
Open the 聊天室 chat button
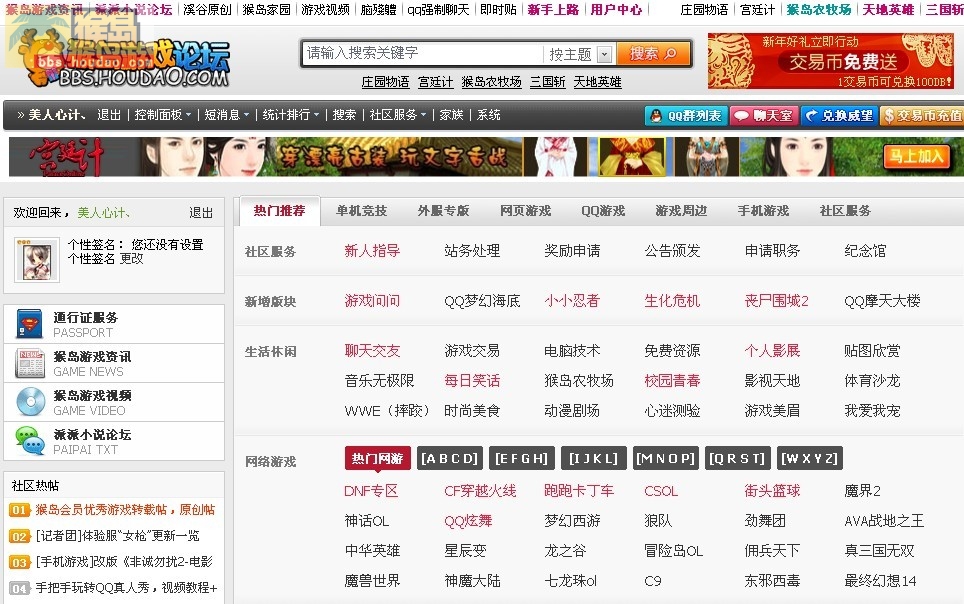764,116
